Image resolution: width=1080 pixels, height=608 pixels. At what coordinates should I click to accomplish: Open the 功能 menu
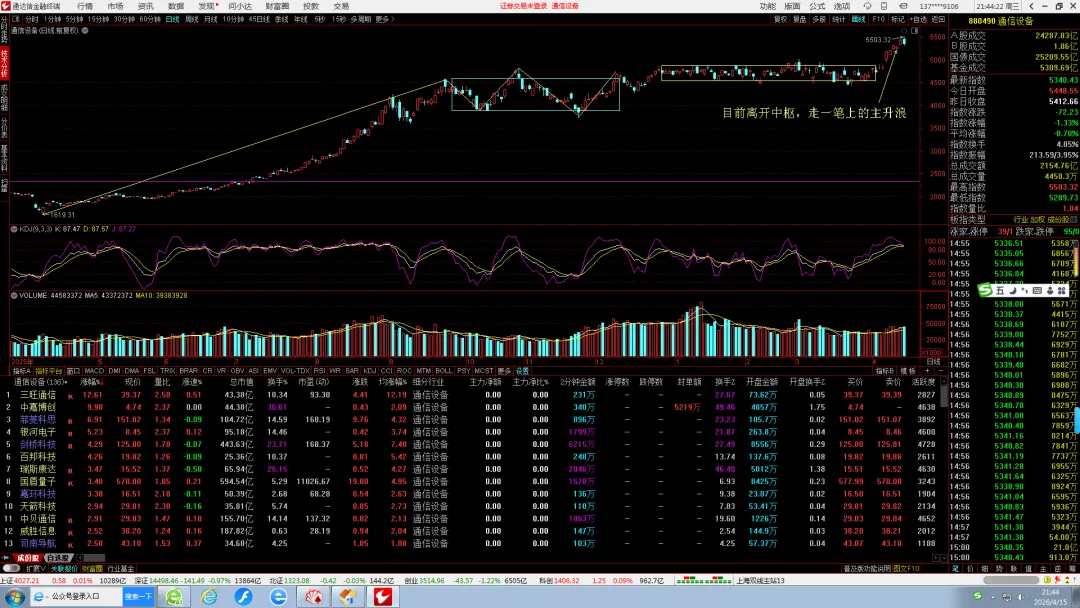coord(767,6)
